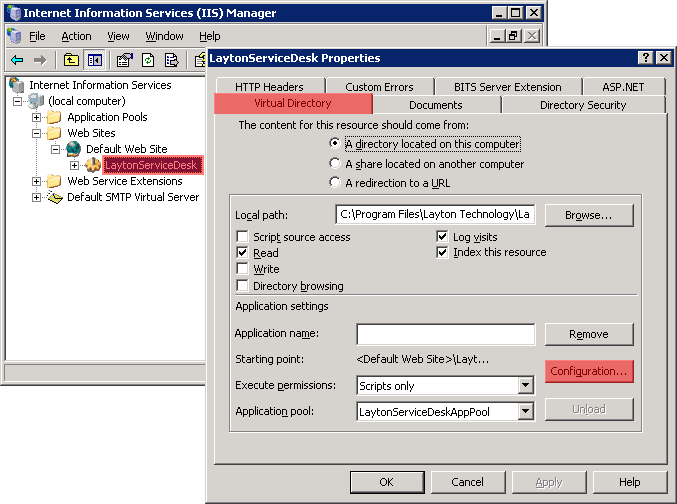677x504 pixels.
Task: Uncheck Index this resource checkbox
Action: pyautogui.click(x=442, y=252)
